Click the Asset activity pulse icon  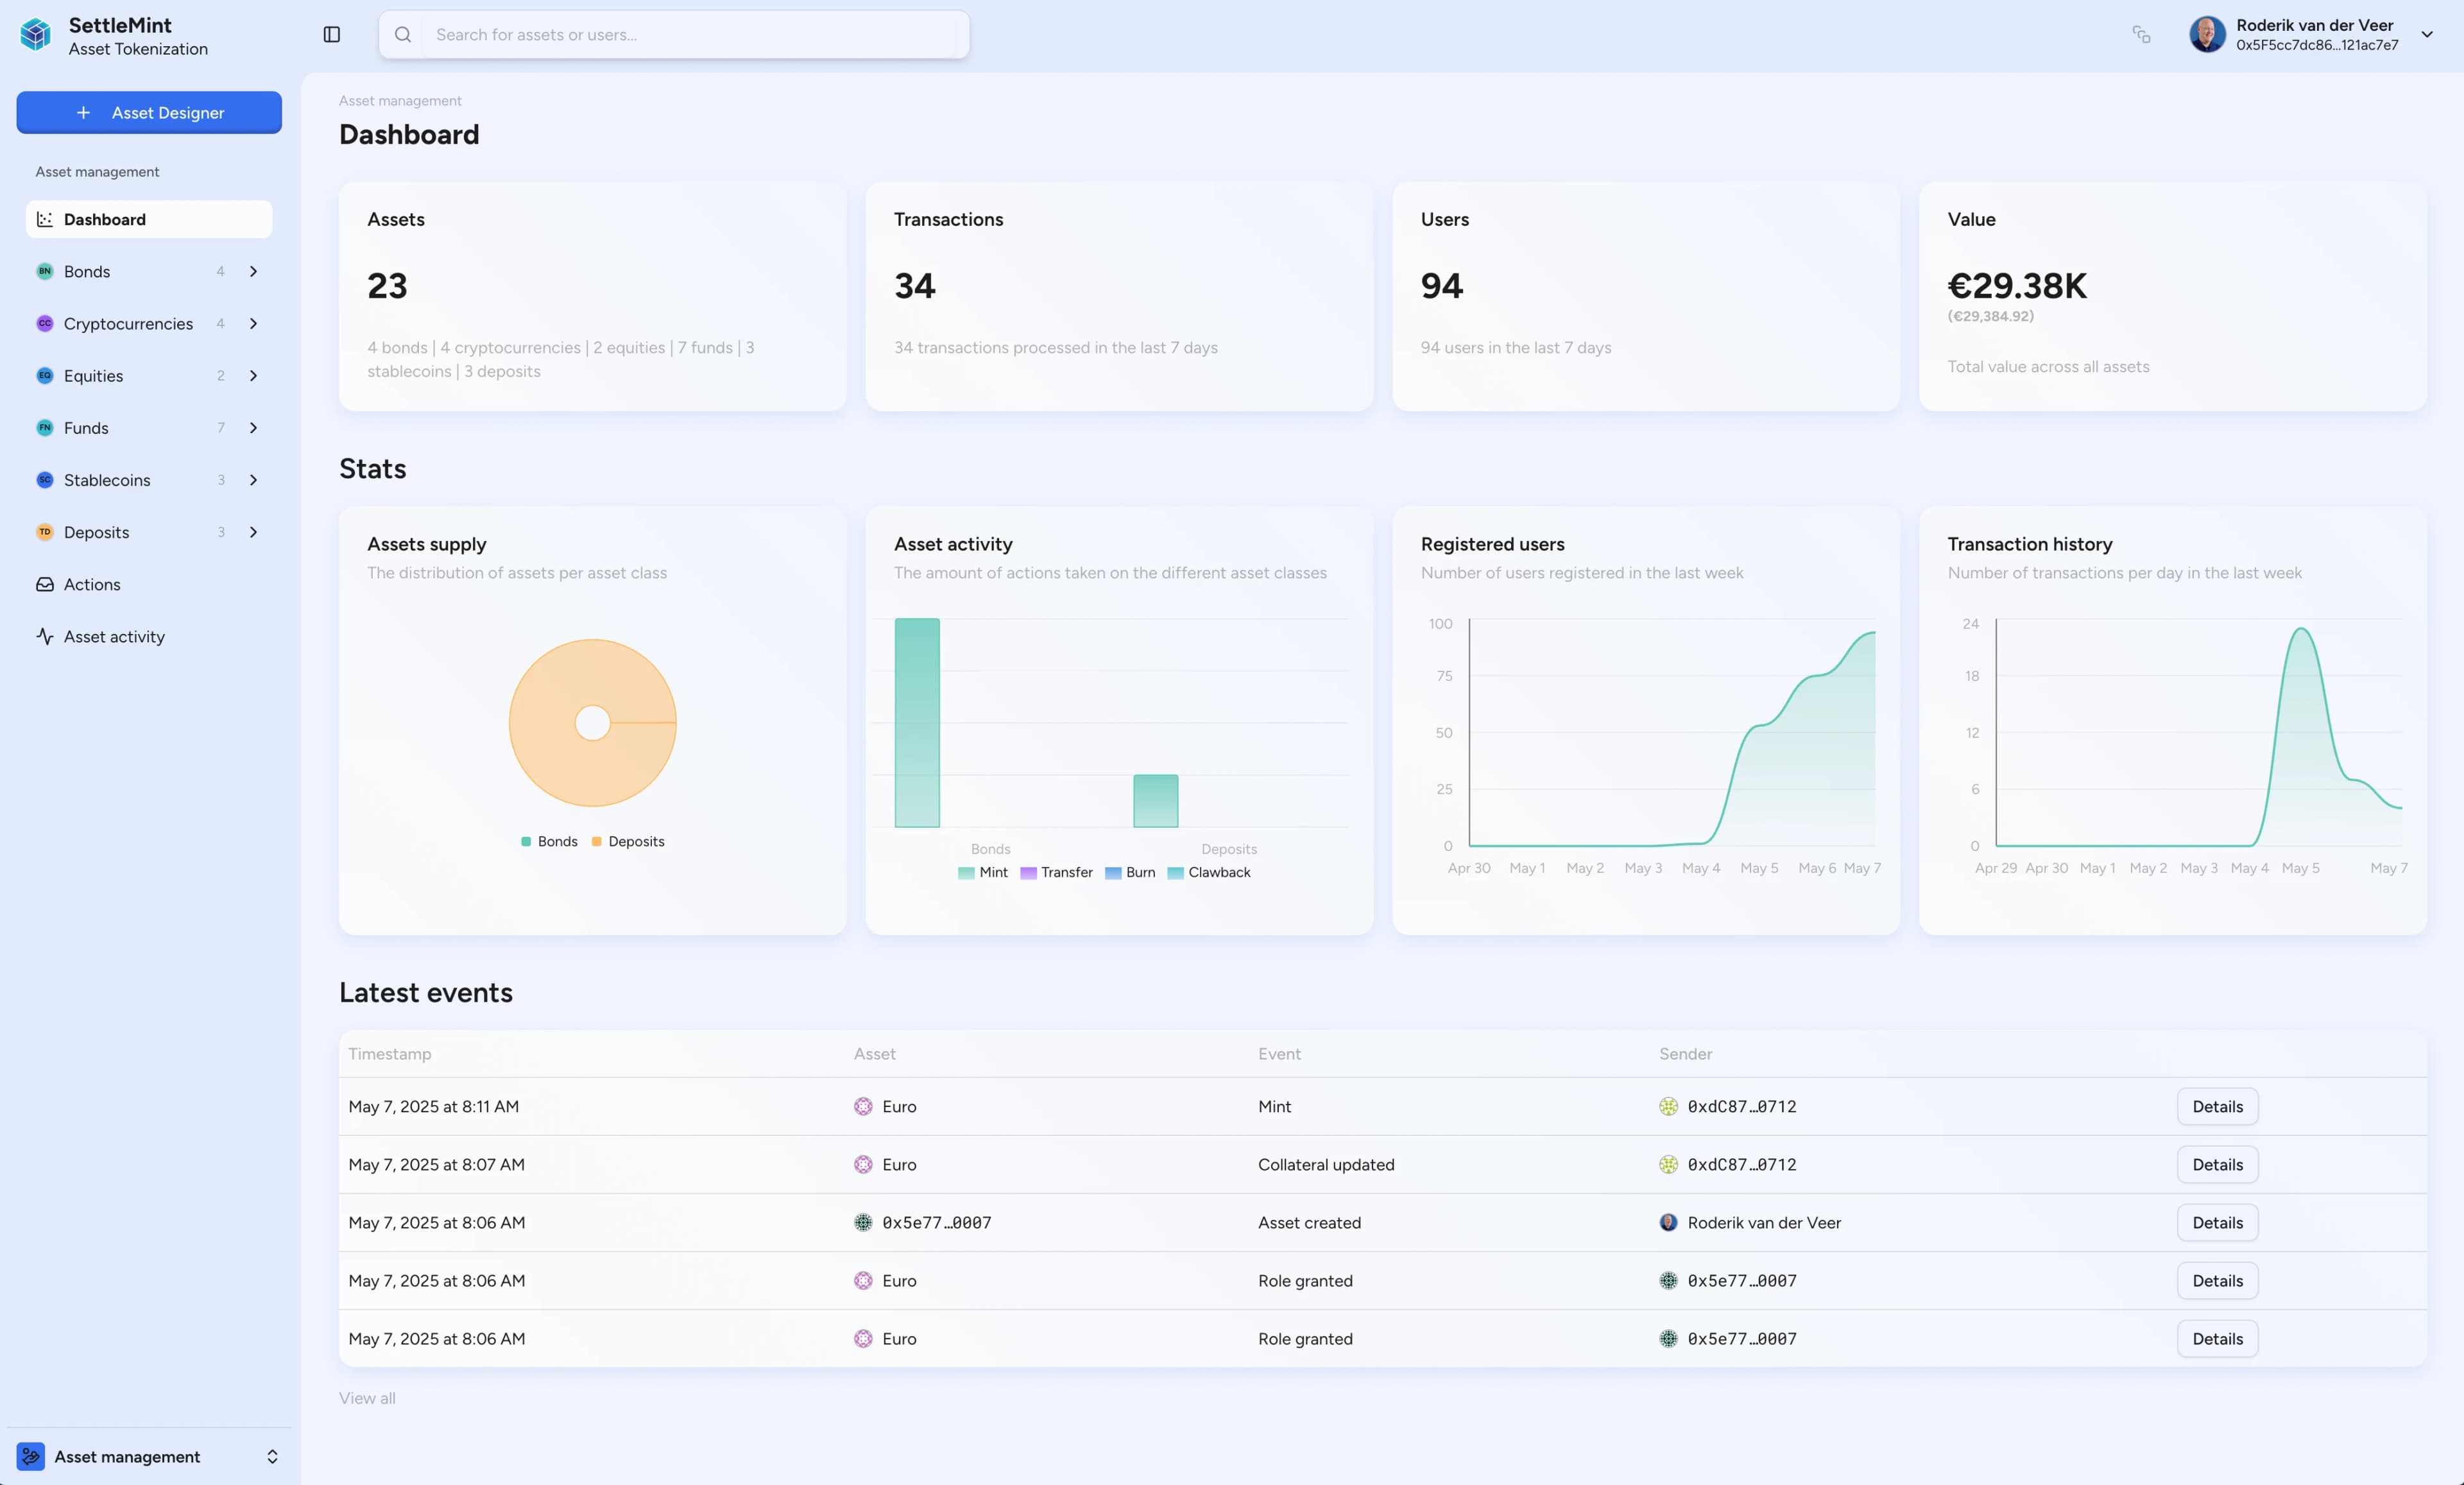point(44,636)
